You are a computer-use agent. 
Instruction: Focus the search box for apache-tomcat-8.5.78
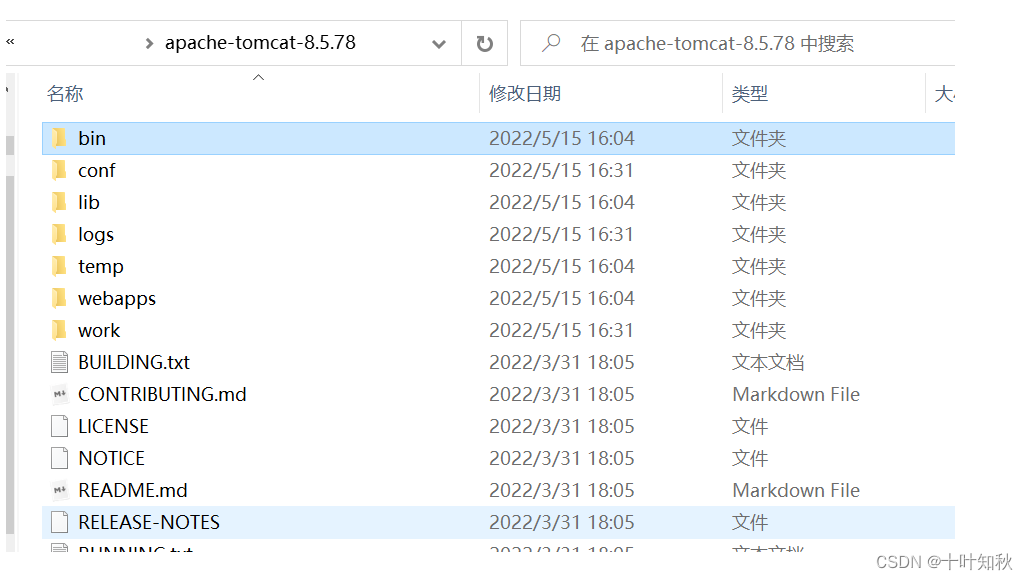pyautogui.click(x=738, y=43)
